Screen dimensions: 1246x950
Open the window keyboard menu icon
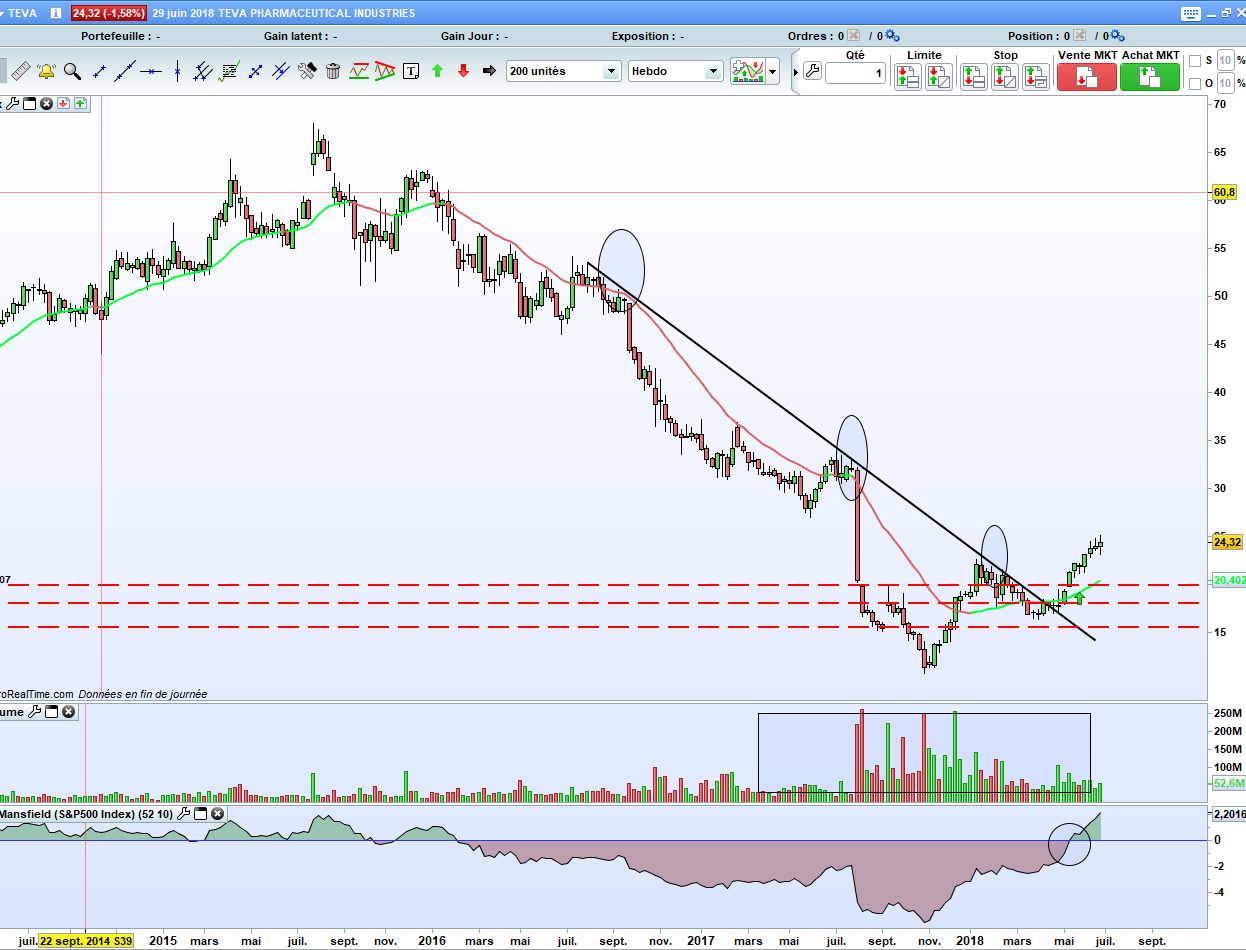pyautogui.click(x=1190, y=13)
